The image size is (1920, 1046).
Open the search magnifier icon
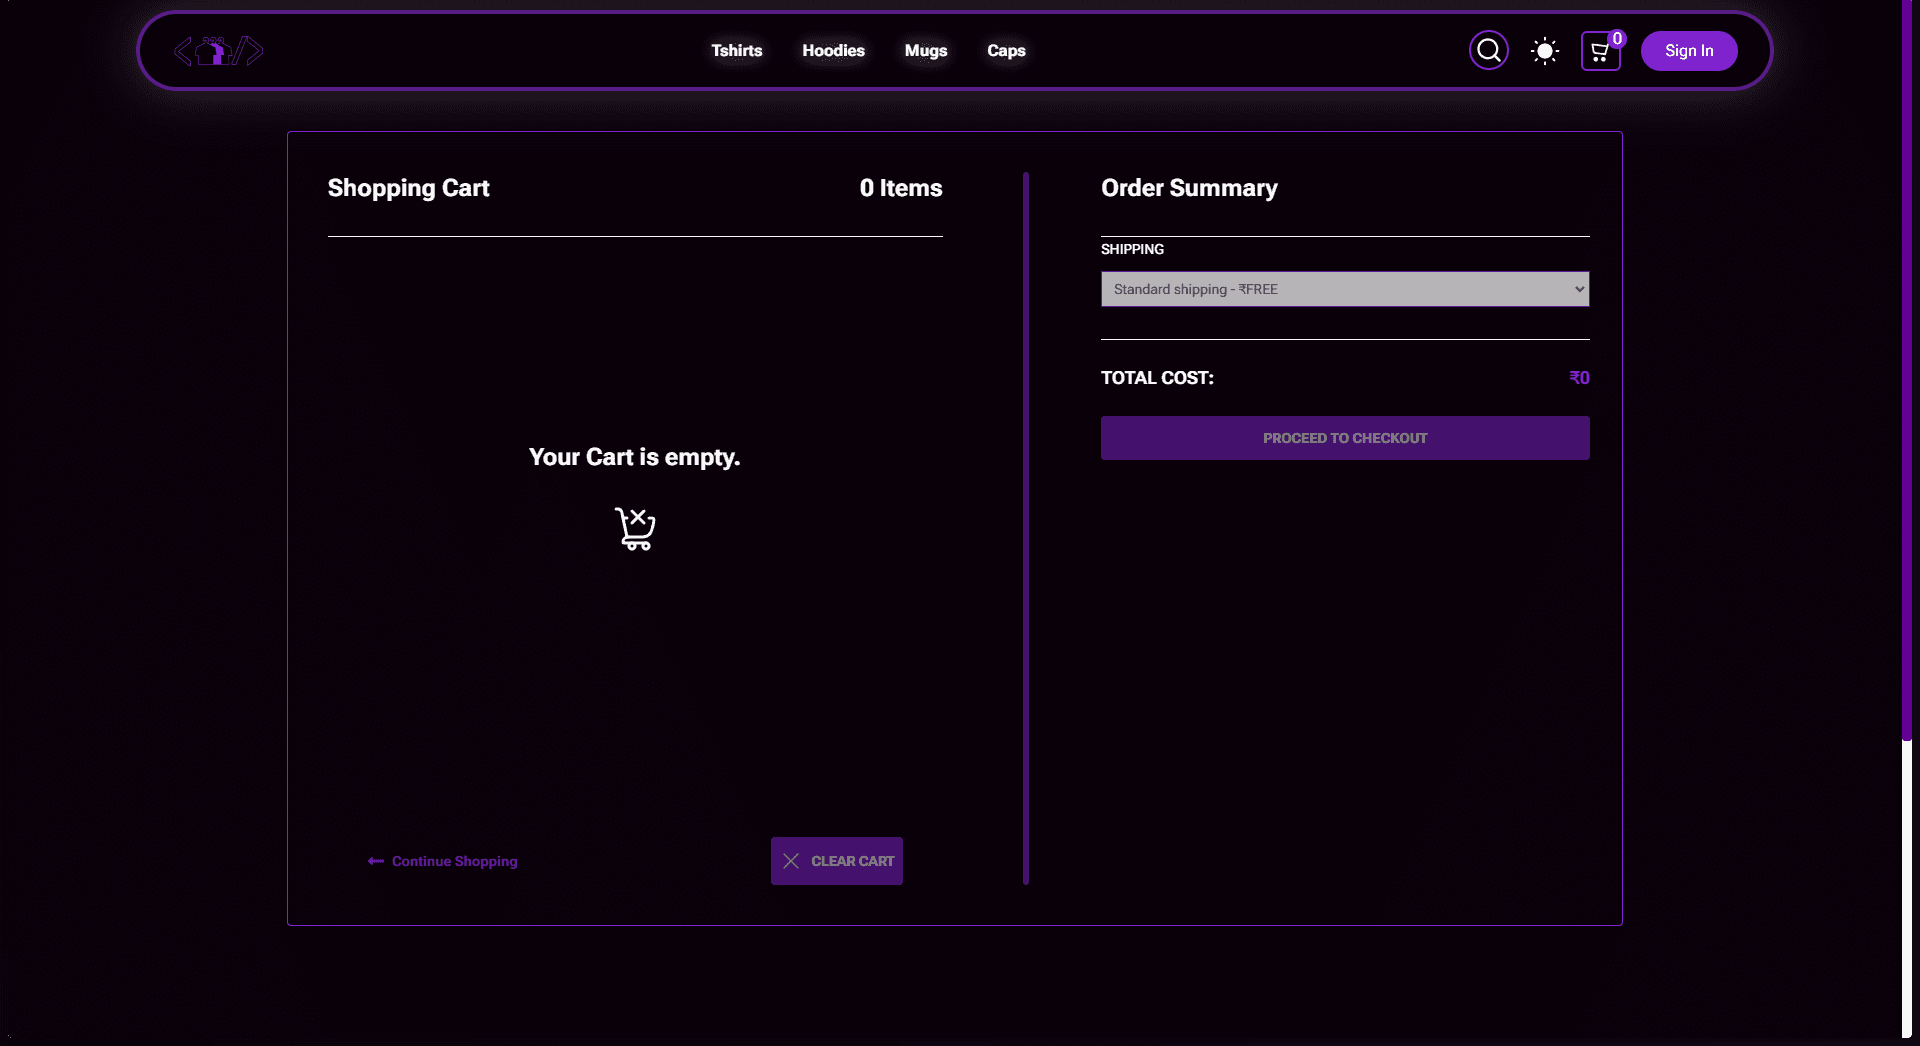pos(1488,51)
